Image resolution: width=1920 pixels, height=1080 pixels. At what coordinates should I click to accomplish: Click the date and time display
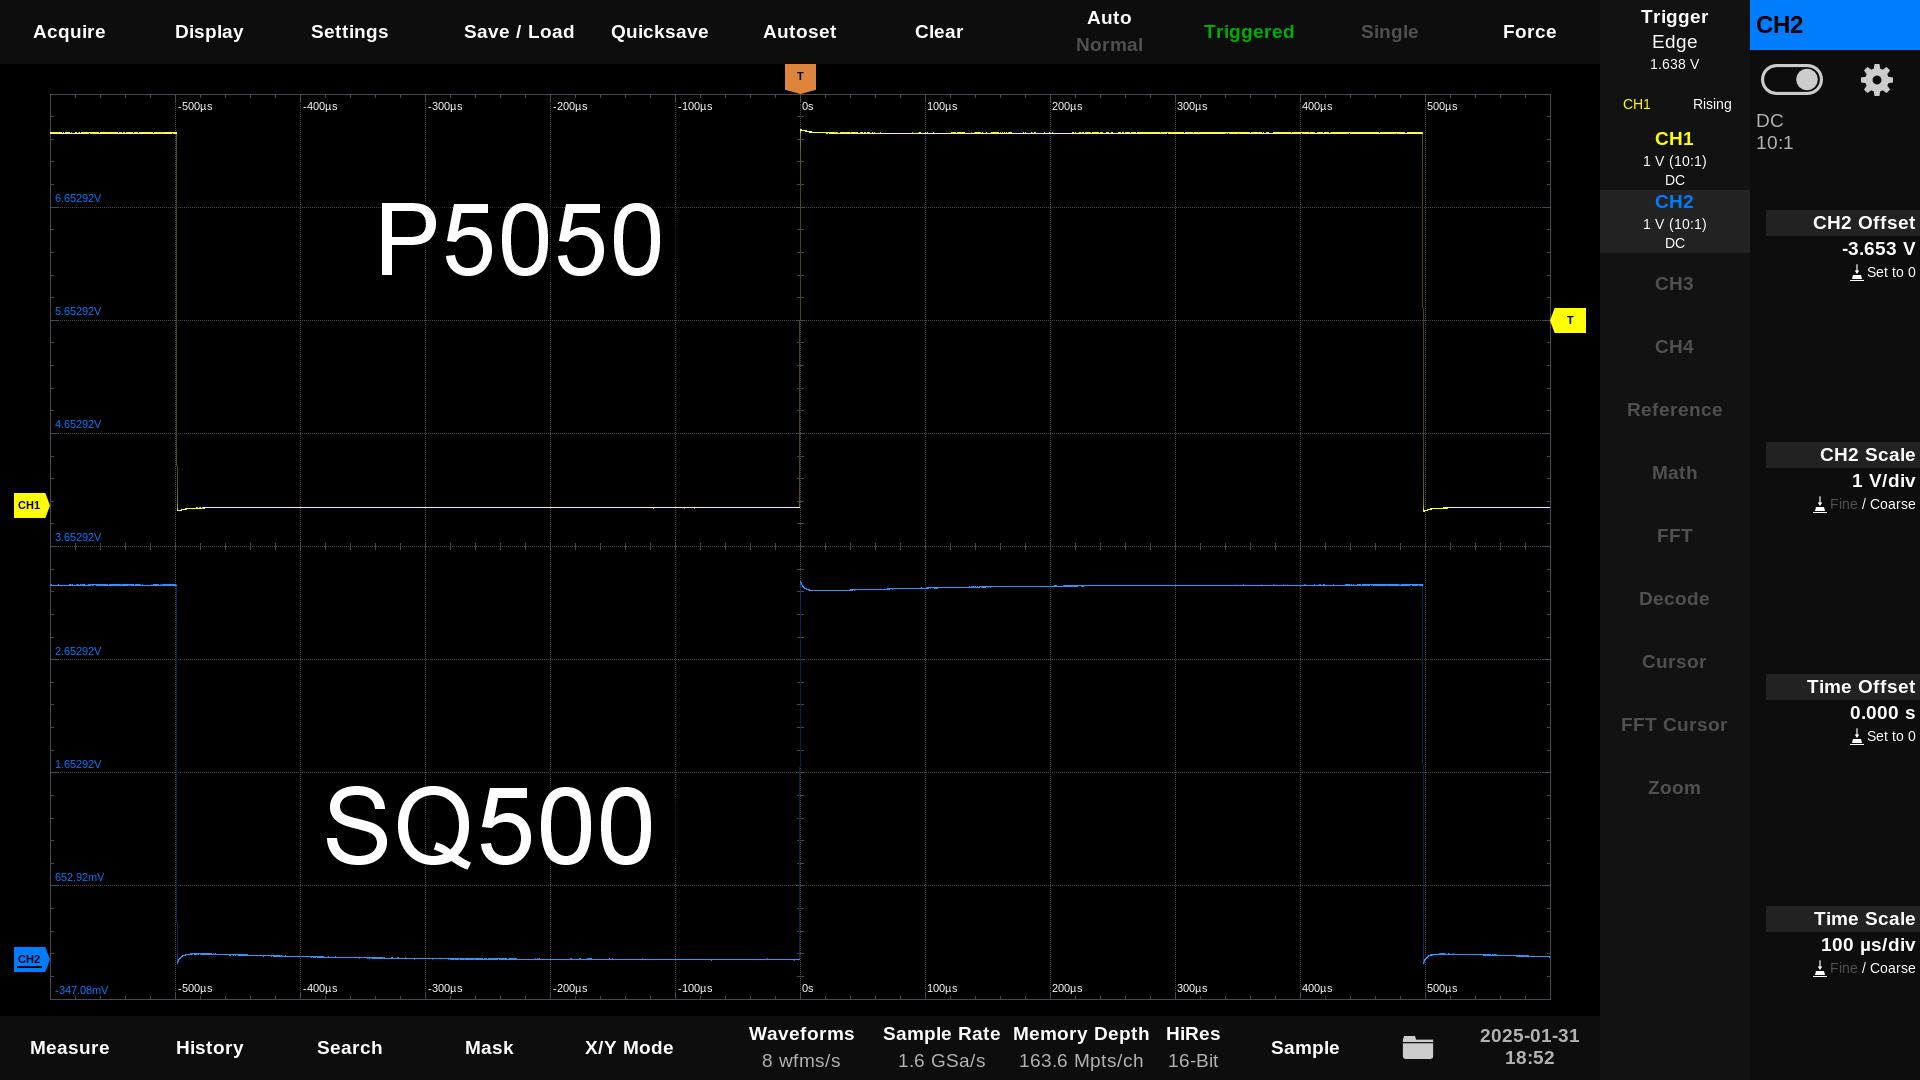click(1529, 1047)
